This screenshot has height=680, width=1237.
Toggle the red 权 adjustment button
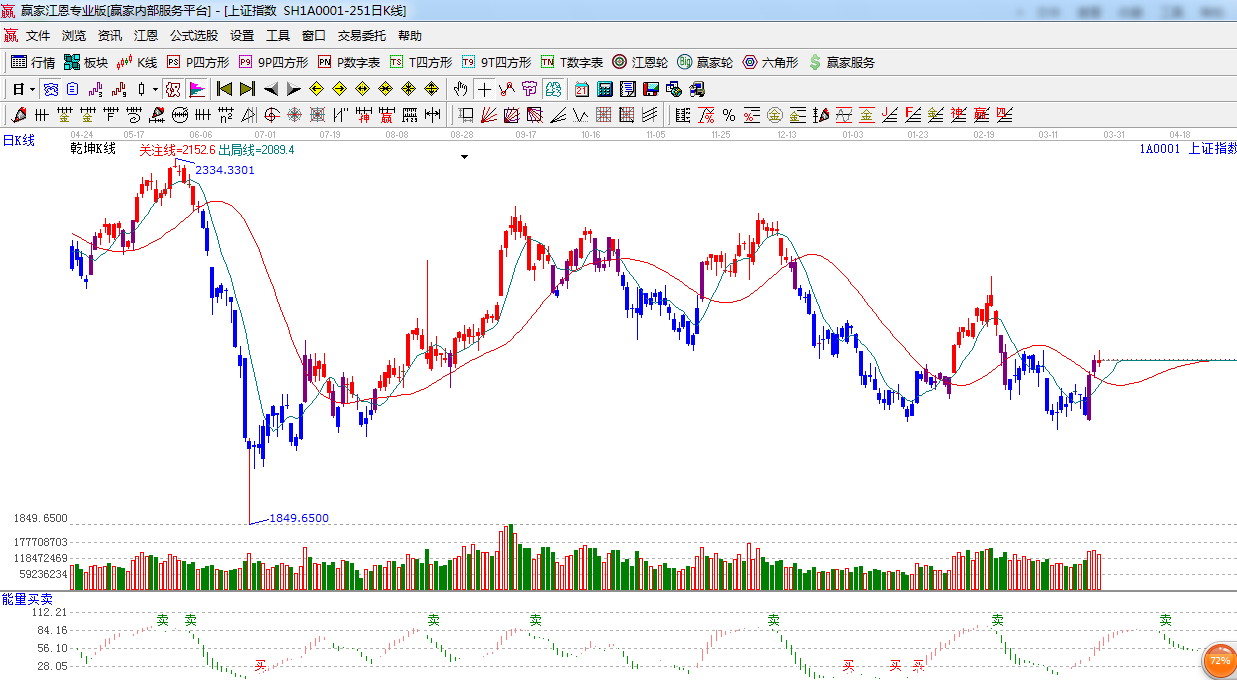pos(173,89)
